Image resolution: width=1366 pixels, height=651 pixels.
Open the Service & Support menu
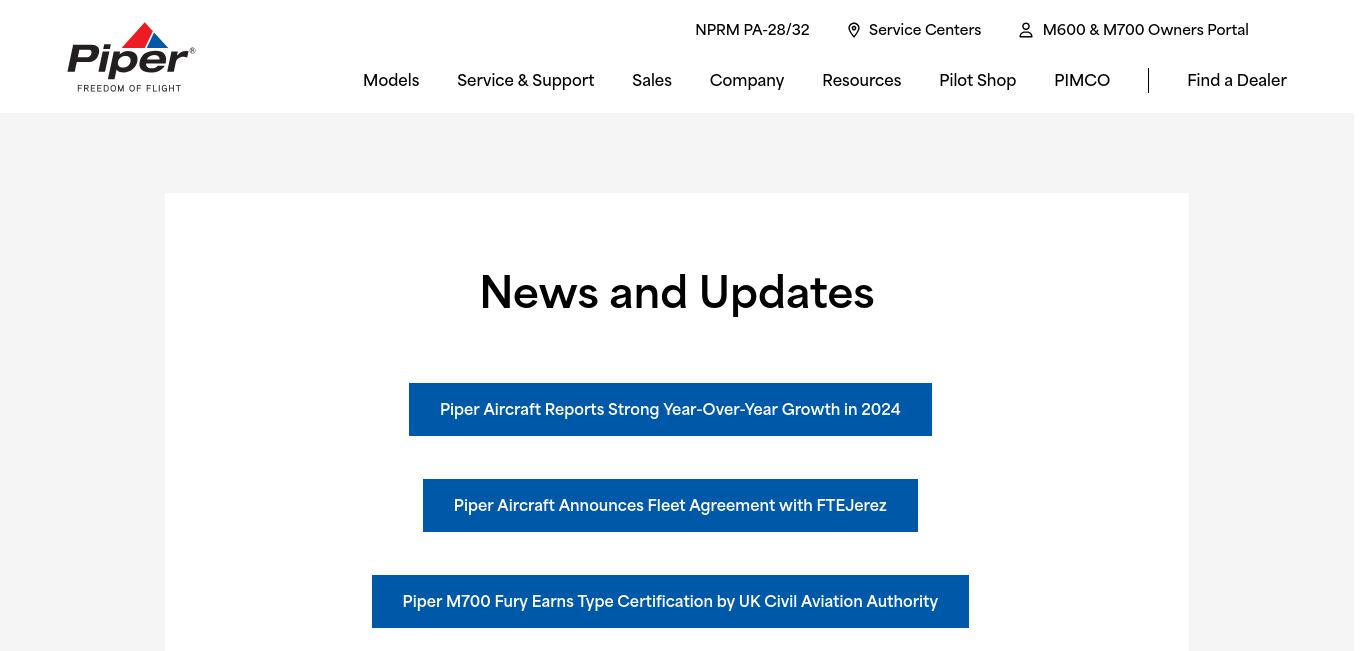coord(526,80)
